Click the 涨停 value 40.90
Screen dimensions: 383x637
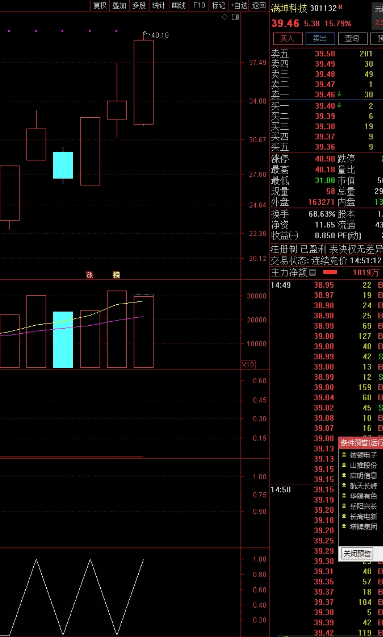[x=325, y=159]
